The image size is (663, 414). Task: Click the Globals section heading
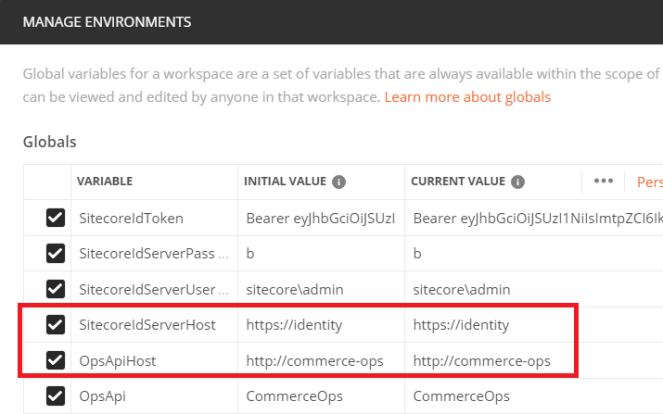click(x=49, y=142)
